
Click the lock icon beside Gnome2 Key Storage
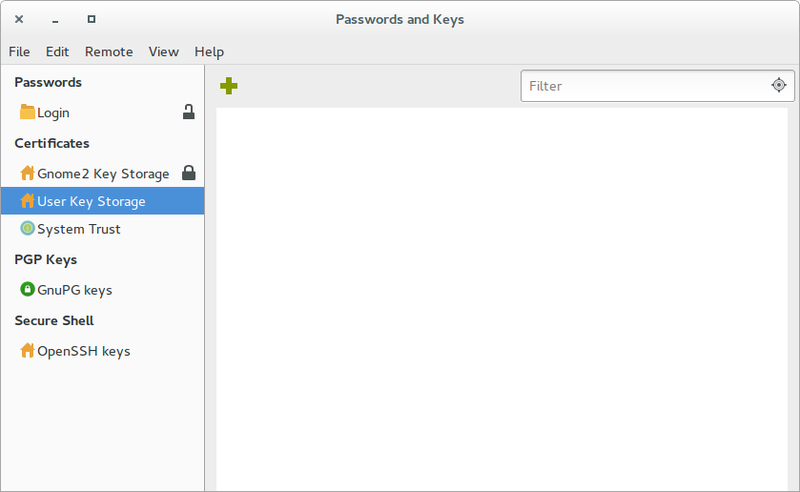click(x=189, y=173)
